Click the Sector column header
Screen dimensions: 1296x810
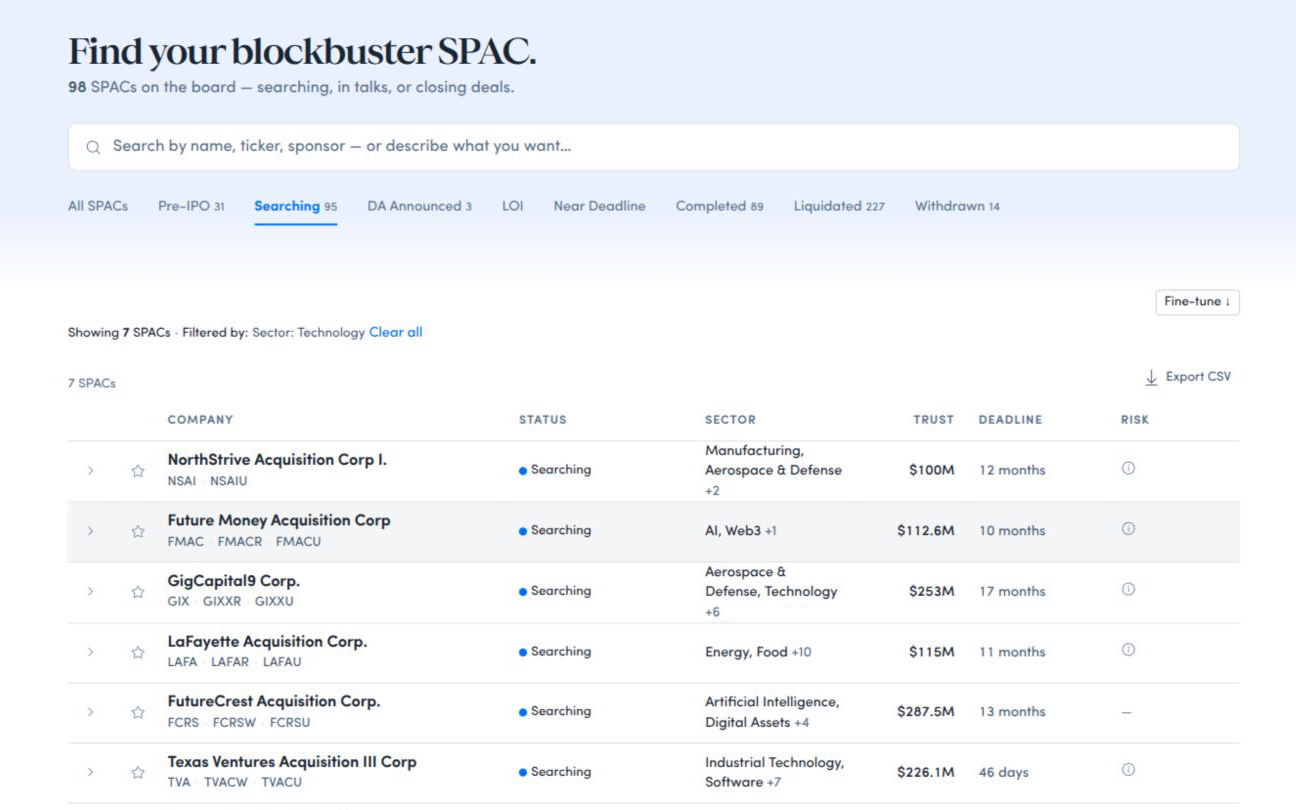tap(730, 420)
